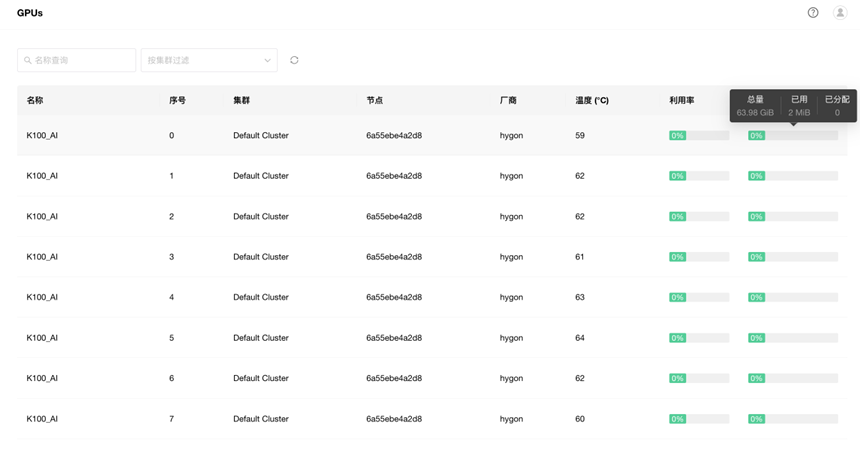Select K100_AI name in row index 6

(42, 378)
